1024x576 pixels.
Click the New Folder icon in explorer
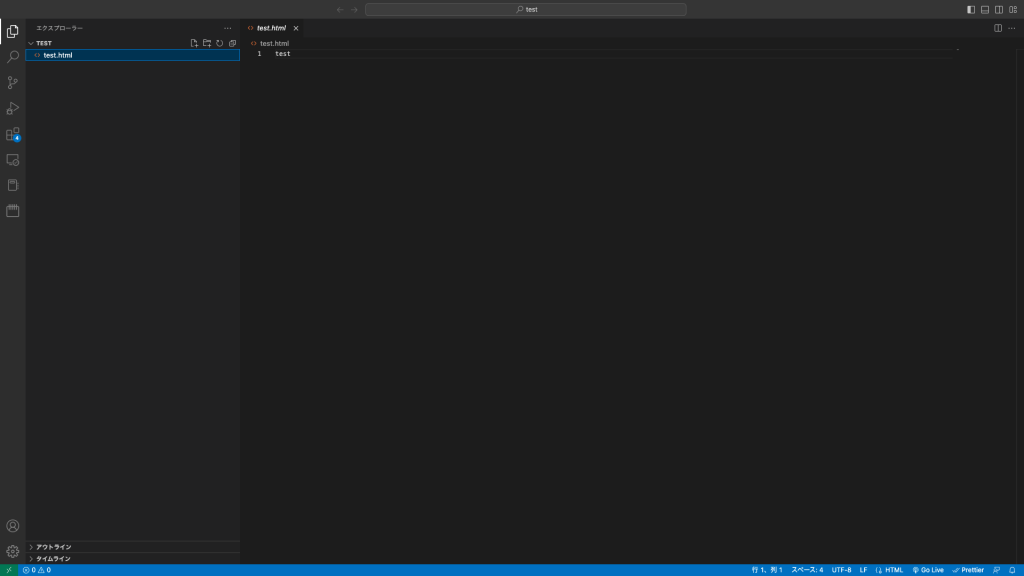coord(207,43)
